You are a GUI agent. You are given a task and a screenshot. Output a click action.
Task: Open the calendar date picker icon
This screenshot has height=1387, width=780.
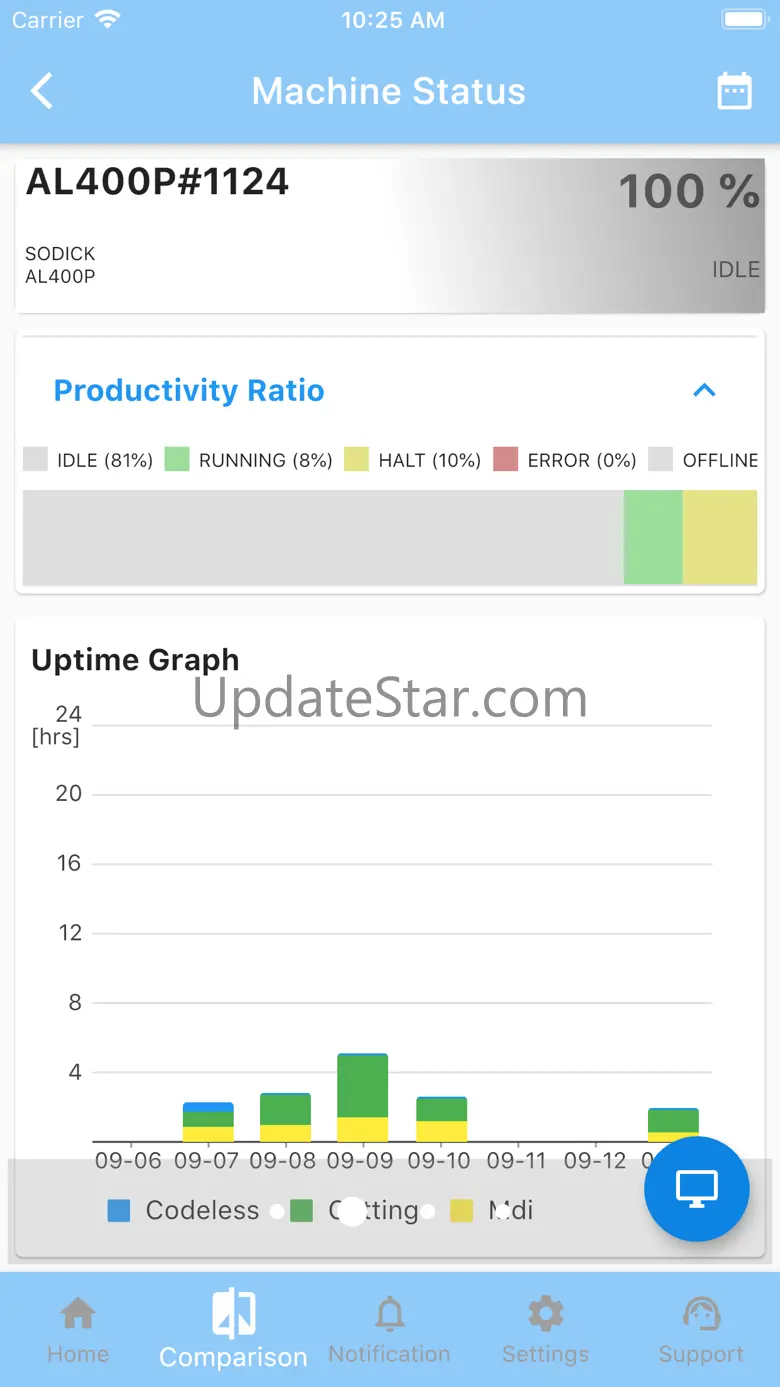click(x=735, y=91)
